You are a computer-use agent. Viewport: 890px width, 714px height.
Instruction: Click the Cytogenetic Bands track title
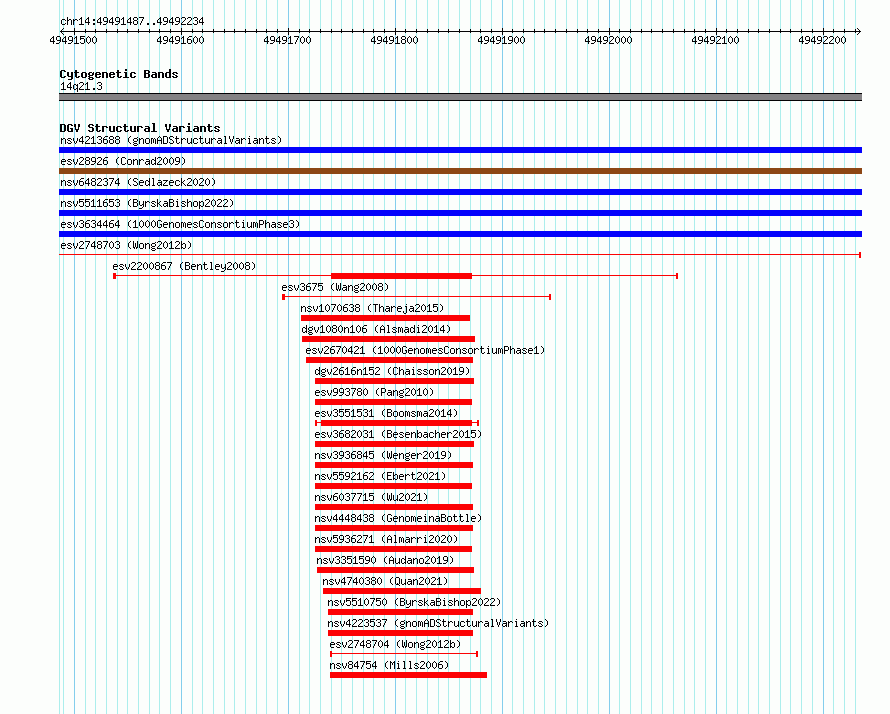click(119, 74)
